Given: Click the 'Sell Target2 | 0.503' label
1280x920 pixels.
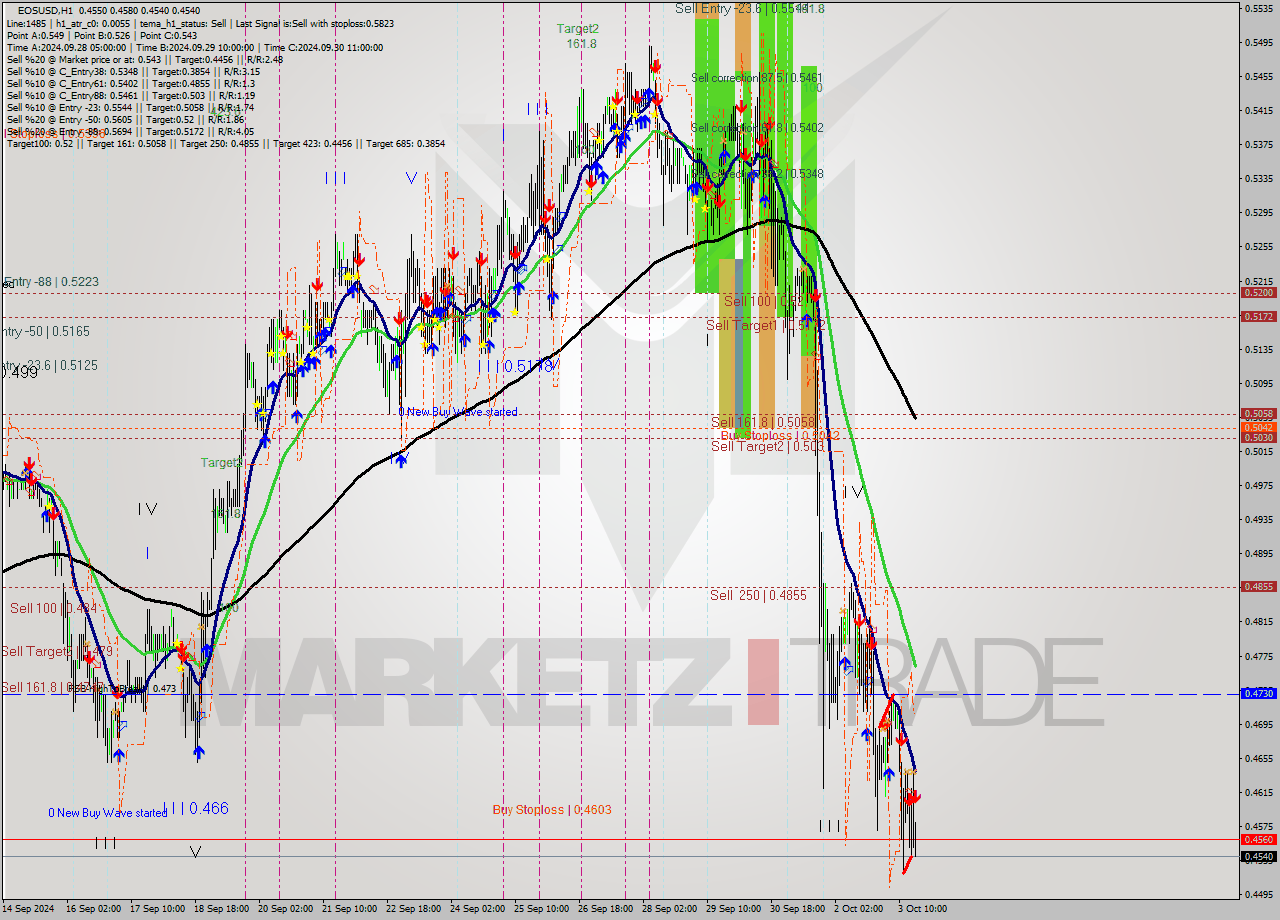Looking at the screenshot, I should (x=768, y=446).
